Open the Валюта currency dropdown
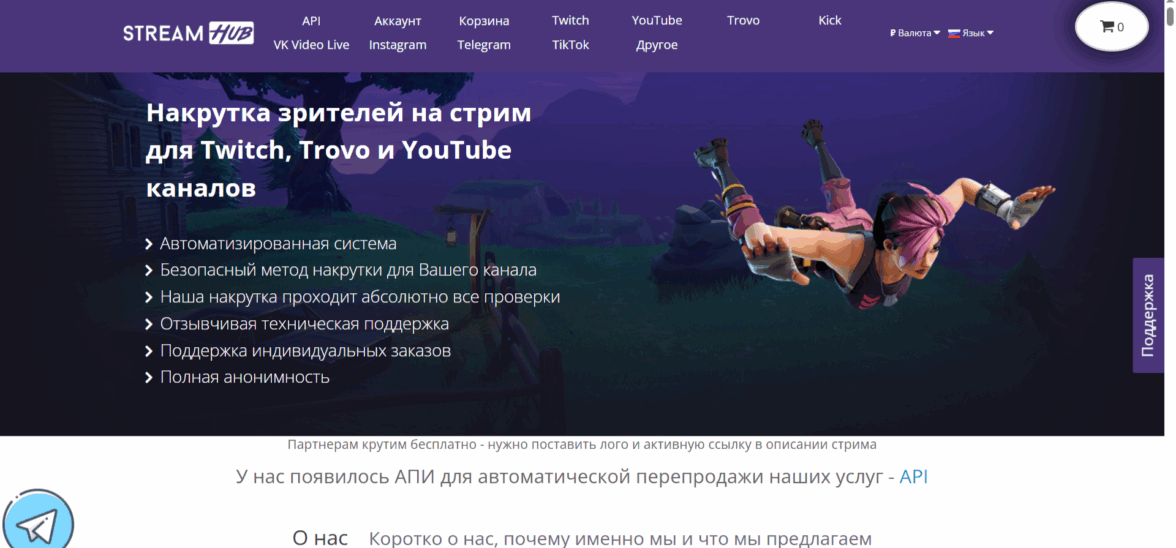The image size is (1176, 548). coord(914,33)
